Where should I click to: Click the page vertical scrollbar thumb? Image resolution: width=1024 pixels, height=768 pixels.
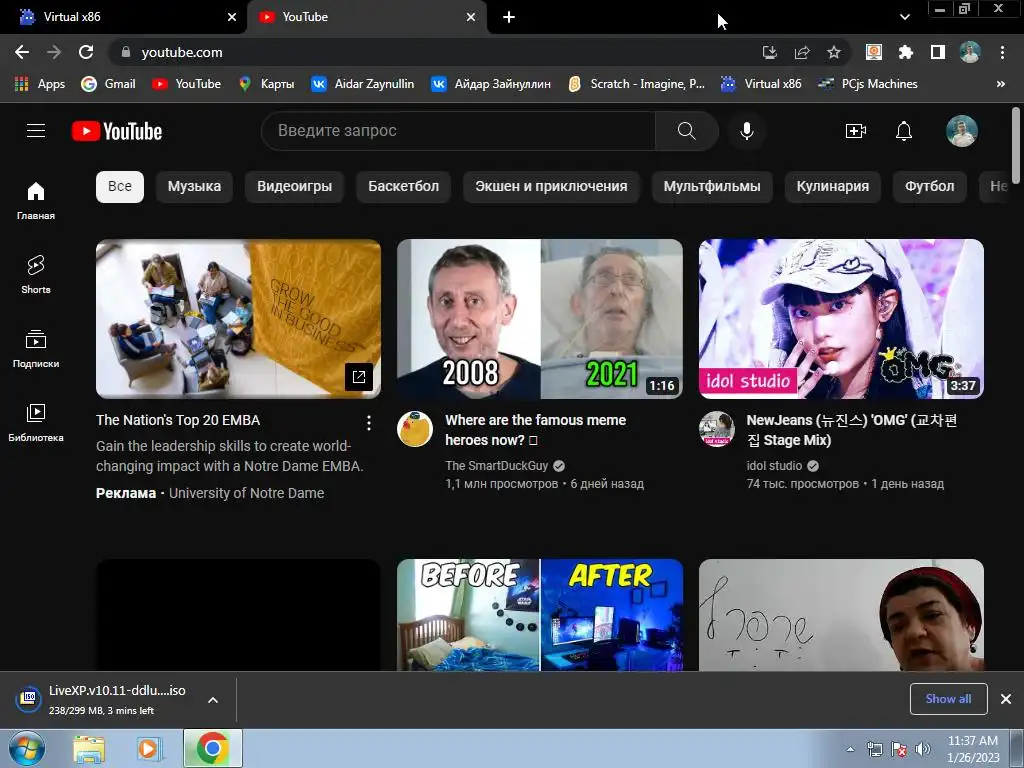tap(1016, 145)
